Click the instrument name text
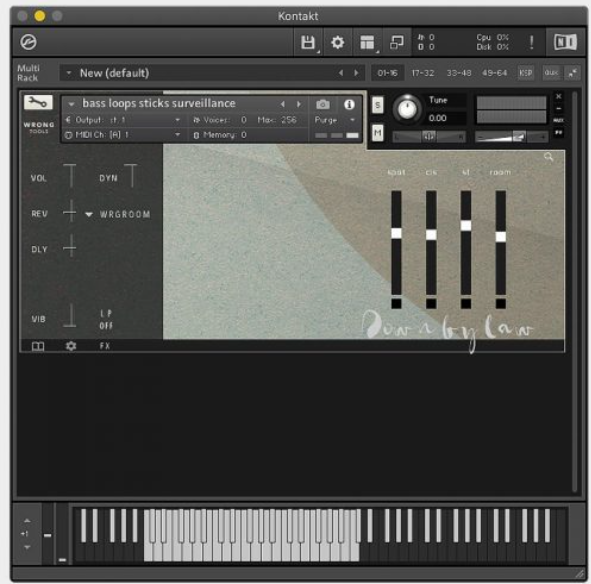591x584 pixels. tap(159, 103)
